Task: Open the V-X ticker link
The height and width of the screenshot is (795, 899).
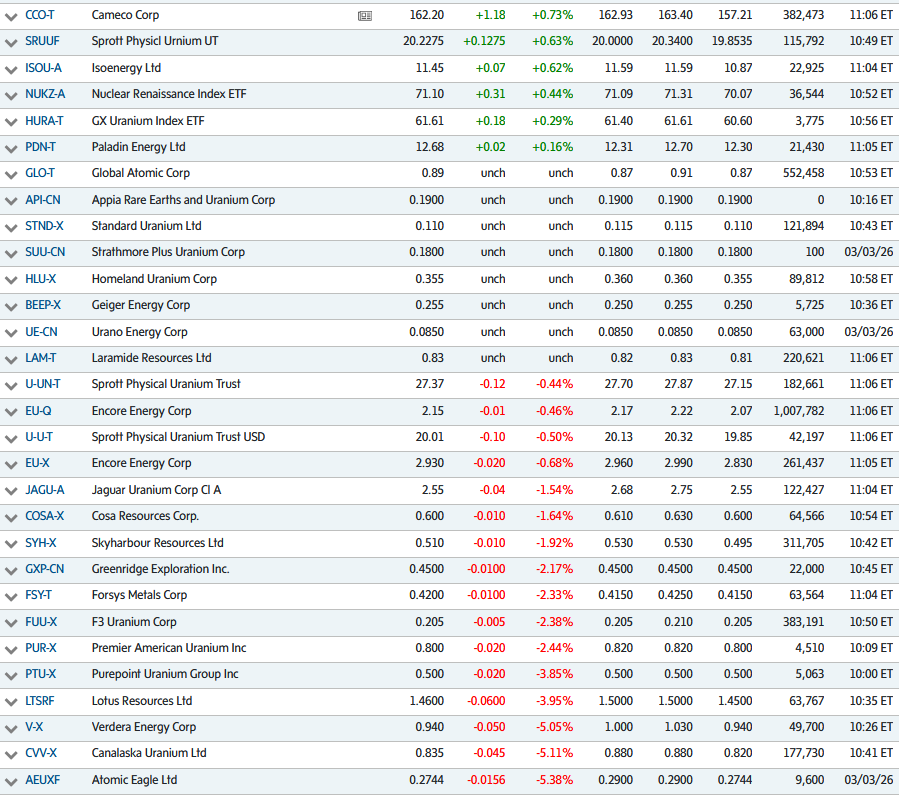Action: (x=34, y=727)
